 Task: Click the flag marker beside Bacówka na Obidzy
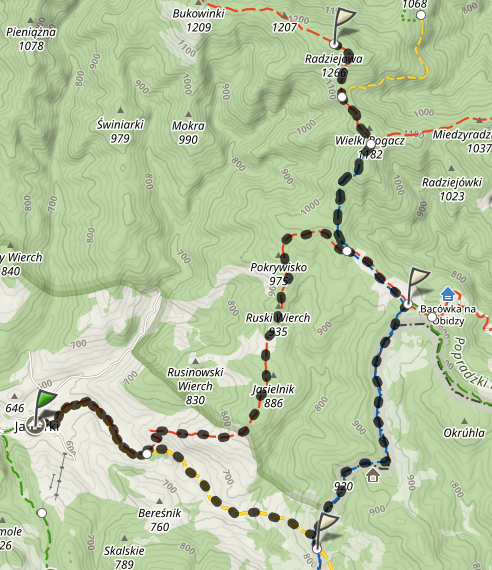417,287
